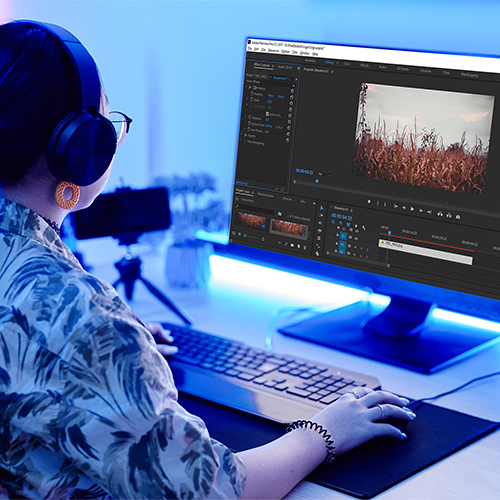500x500 pixels.
Task: Open the Media Browser panel tab
Action: click(266, 195)
